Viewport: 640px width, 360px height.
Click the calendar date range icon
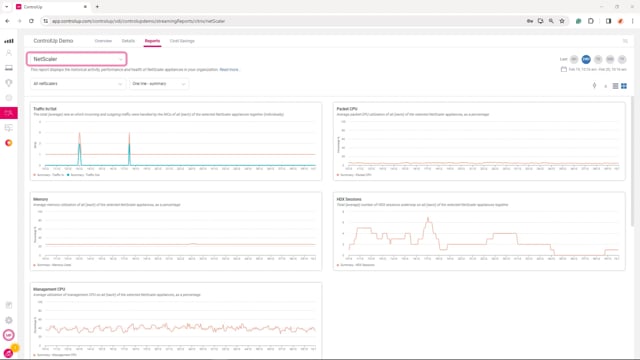tap(564, 69)
